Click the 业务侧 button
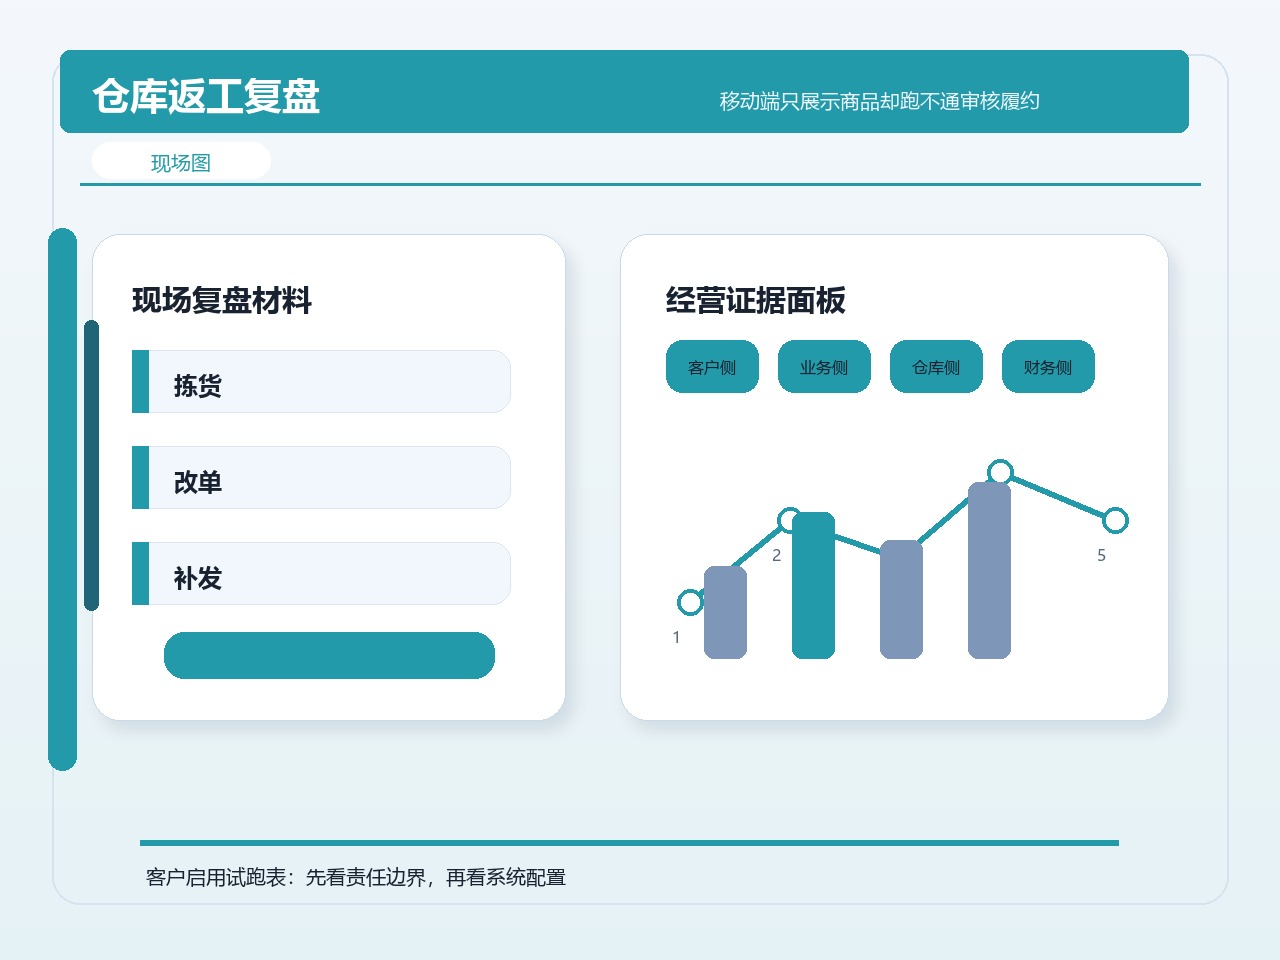This screenshot has height=960, width=1280. pyautogui.click(x=824, y=367)
